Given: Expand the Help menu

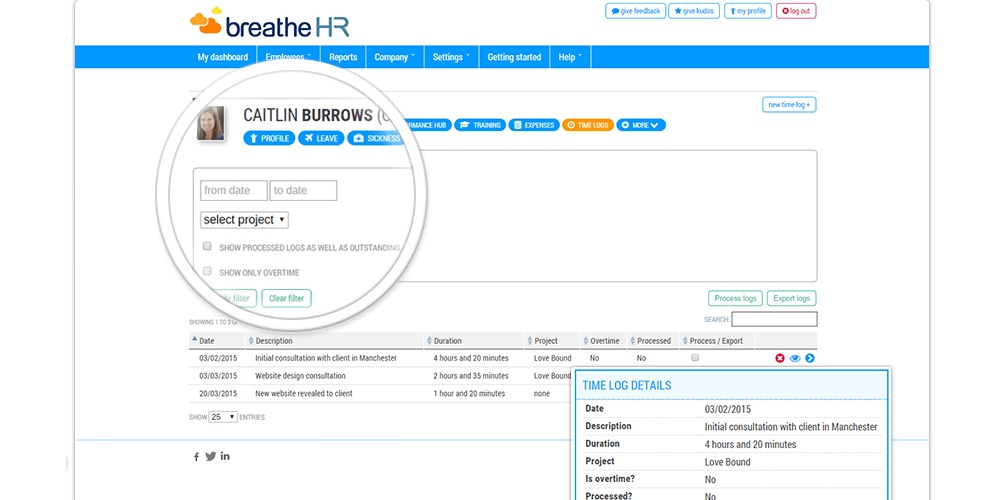Looking at the screenshot, I should [x=570, y=57].
